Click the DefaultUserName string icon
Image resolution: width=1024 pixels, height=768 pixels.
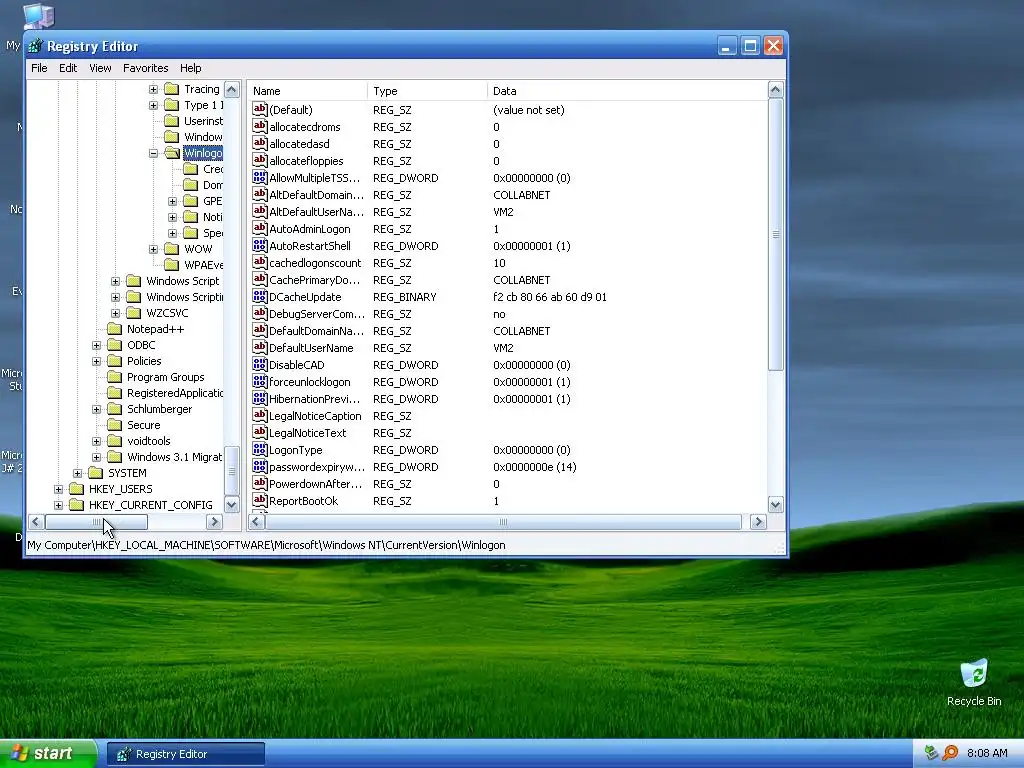[260, 347]
